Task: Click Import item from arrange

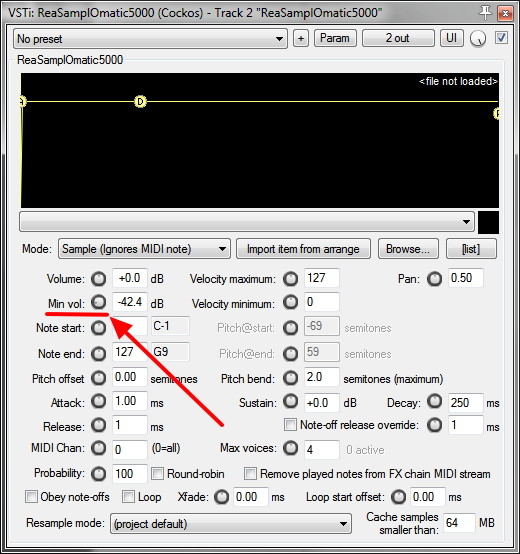Action: pos(303,249)
